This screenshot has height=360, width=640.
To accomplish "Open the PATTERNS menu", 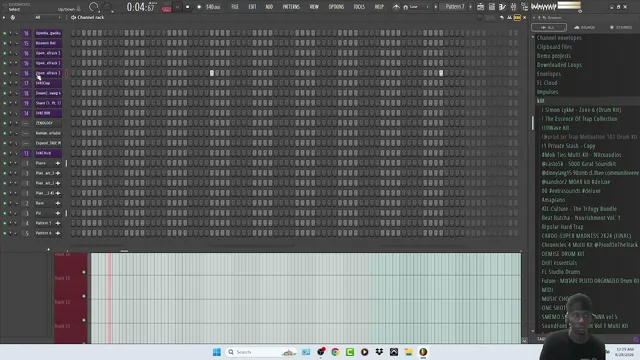I will point(291,7).
